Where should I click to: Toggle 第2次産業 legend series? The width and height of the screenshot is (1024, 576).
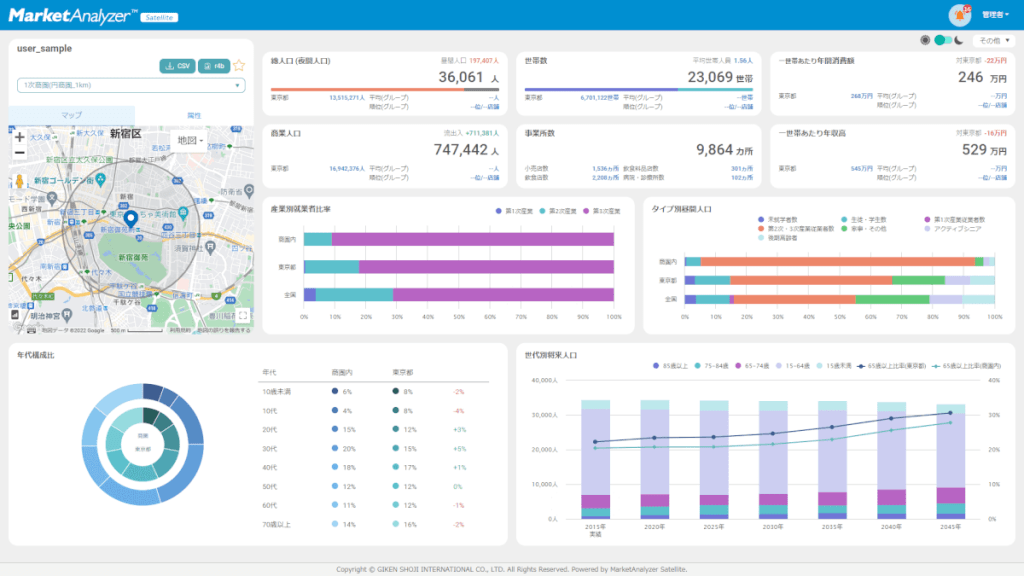click(558, 211)
